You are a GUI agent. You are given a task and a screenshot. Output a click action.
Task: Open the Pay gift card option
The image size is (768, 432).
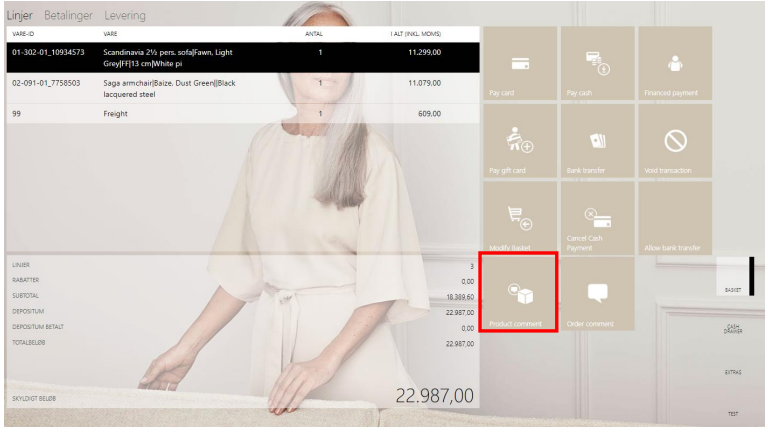[x=520, y=141]
